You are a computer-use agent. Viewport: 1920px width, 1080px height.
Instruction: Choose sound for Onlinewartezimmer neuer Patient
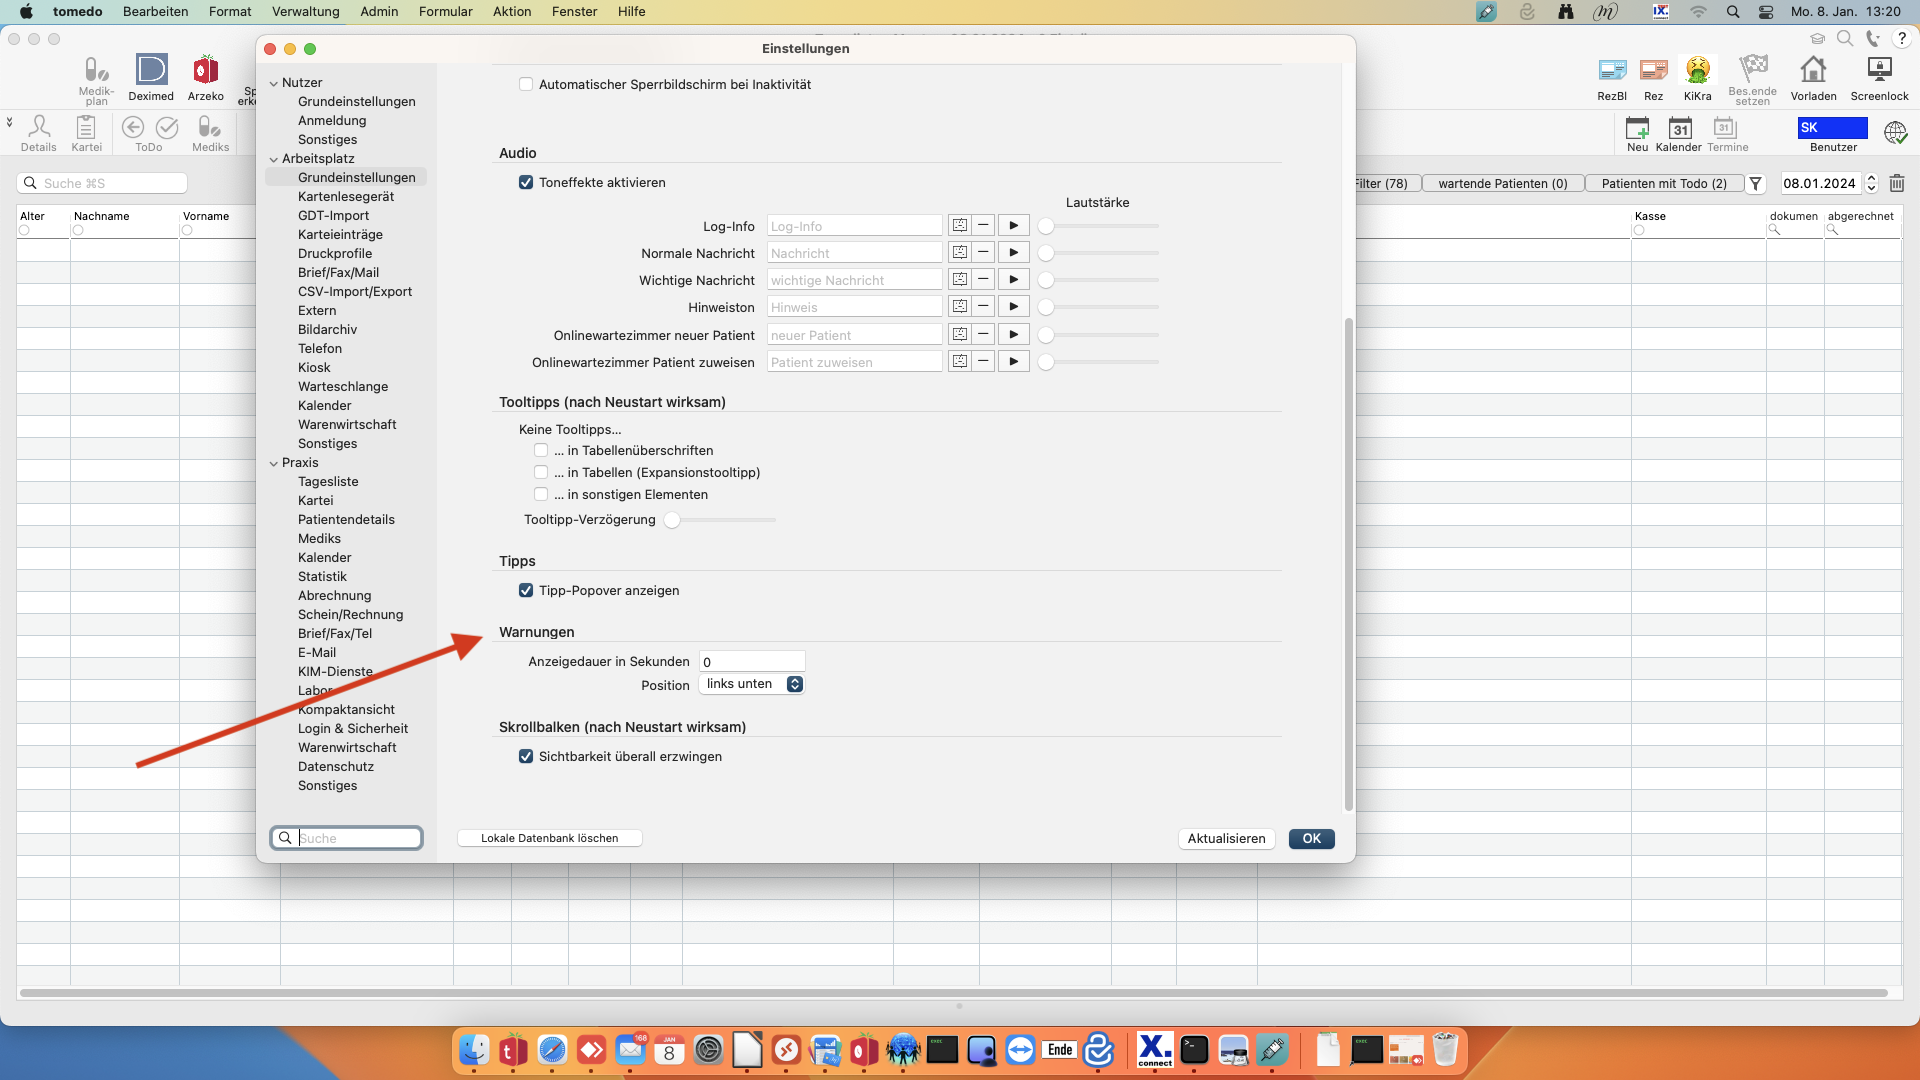(x=959, y=335)
